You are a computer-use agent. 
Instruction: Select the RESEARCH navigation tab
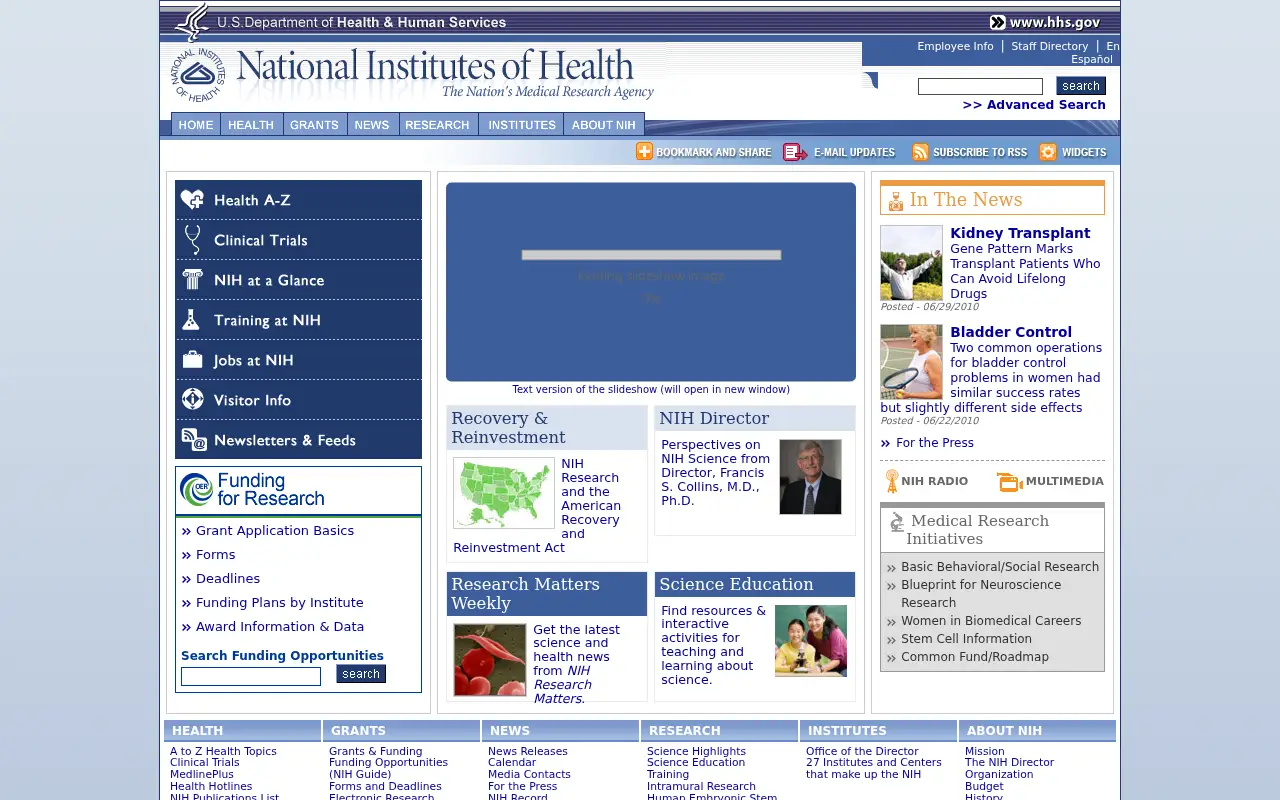tap(438, 125)
